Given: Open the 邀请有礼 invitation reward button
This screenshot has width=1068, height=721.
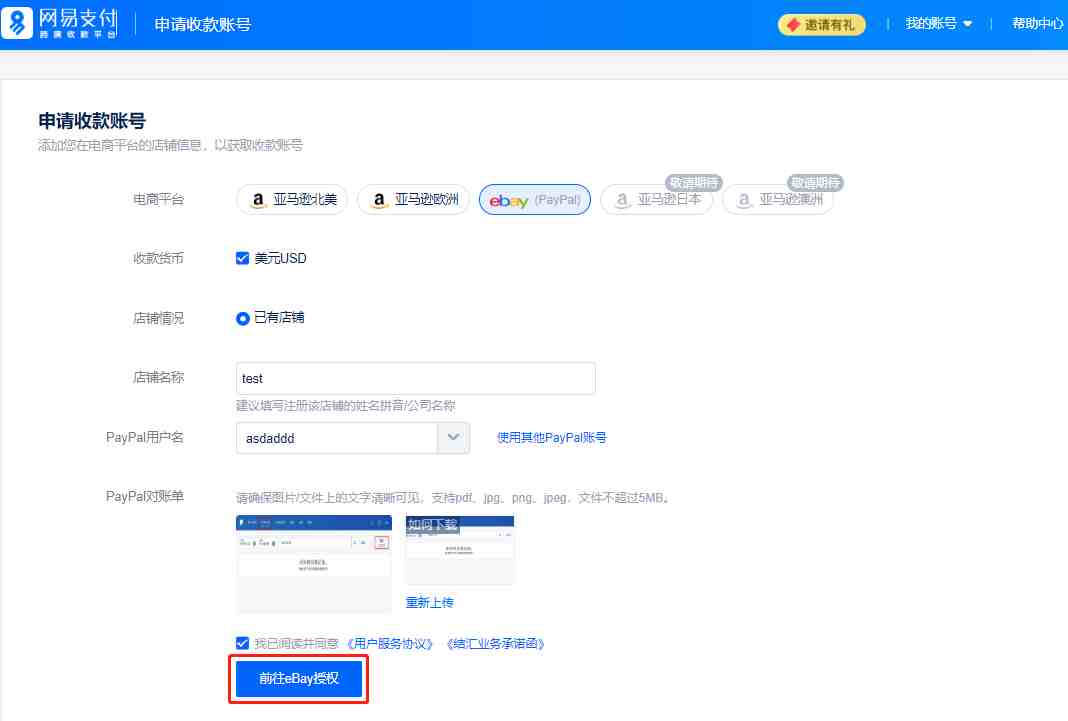Looking at the screenshot, I should pos(821,25).
